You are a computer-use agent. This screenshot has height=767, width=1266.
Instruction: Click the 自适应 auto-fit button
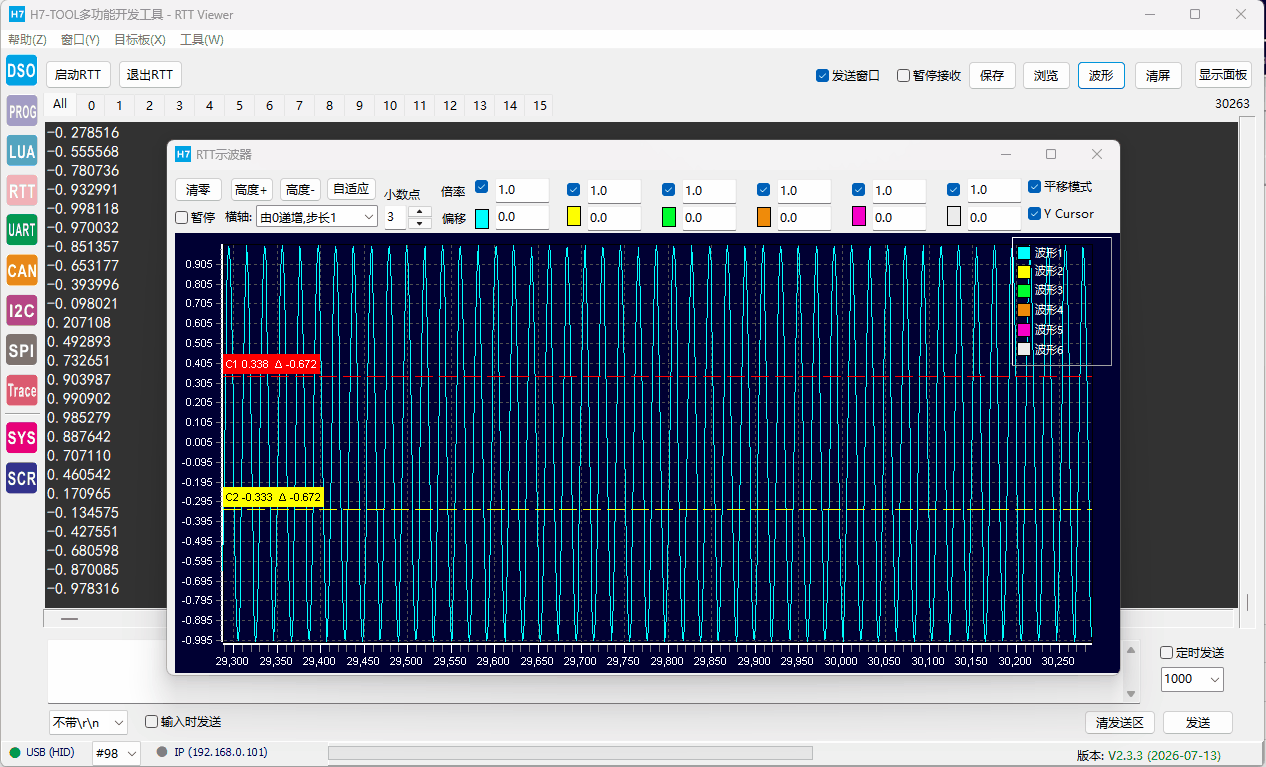tap(352, 189)
